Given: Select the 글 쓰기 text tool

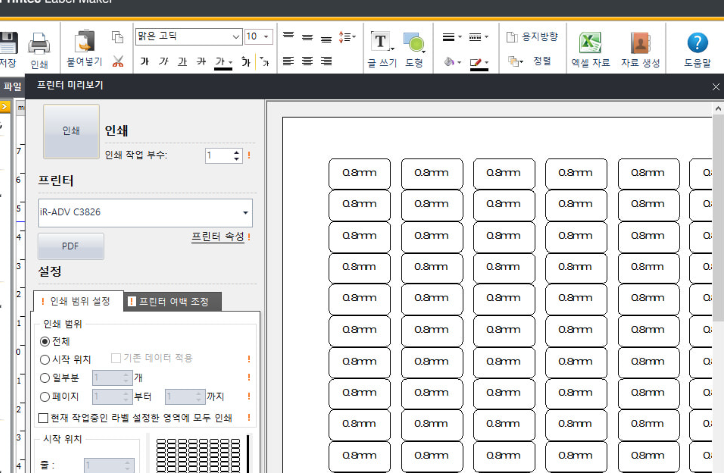Looking at the screenshot, I should click(381, 42).
